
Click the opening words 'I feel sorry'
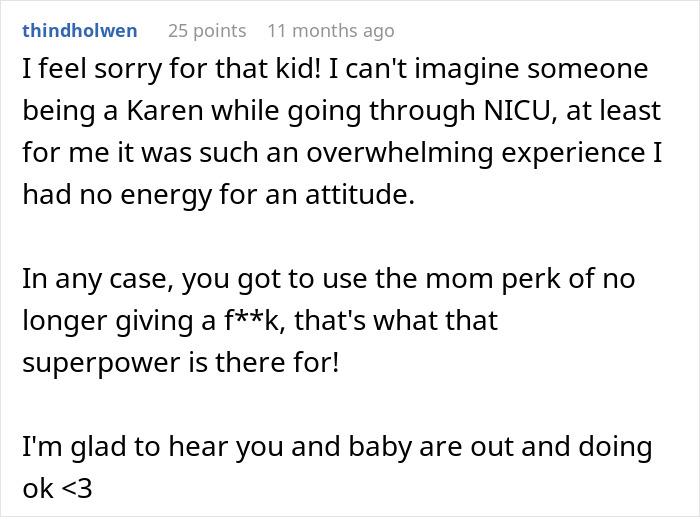click(92, 69)
